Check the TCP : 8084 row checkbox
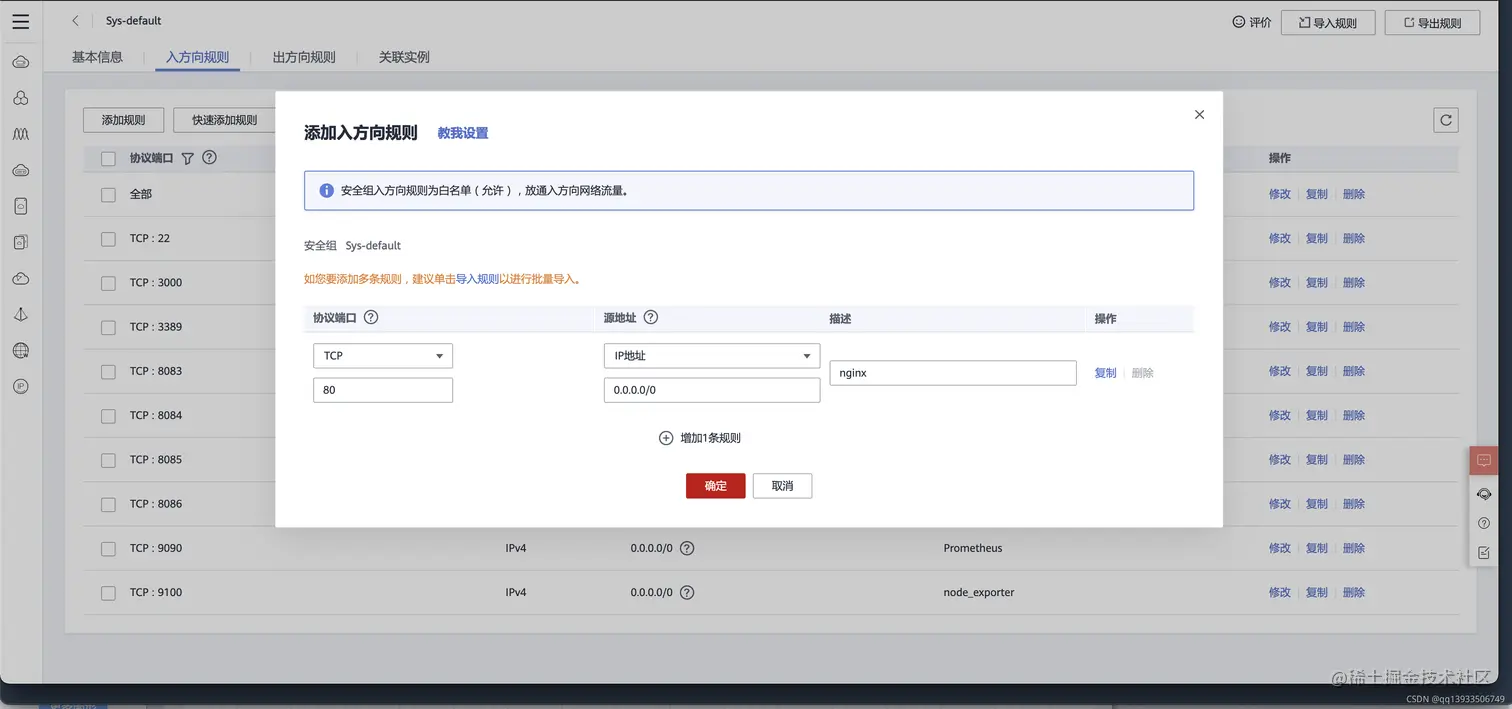 point(108,415)
